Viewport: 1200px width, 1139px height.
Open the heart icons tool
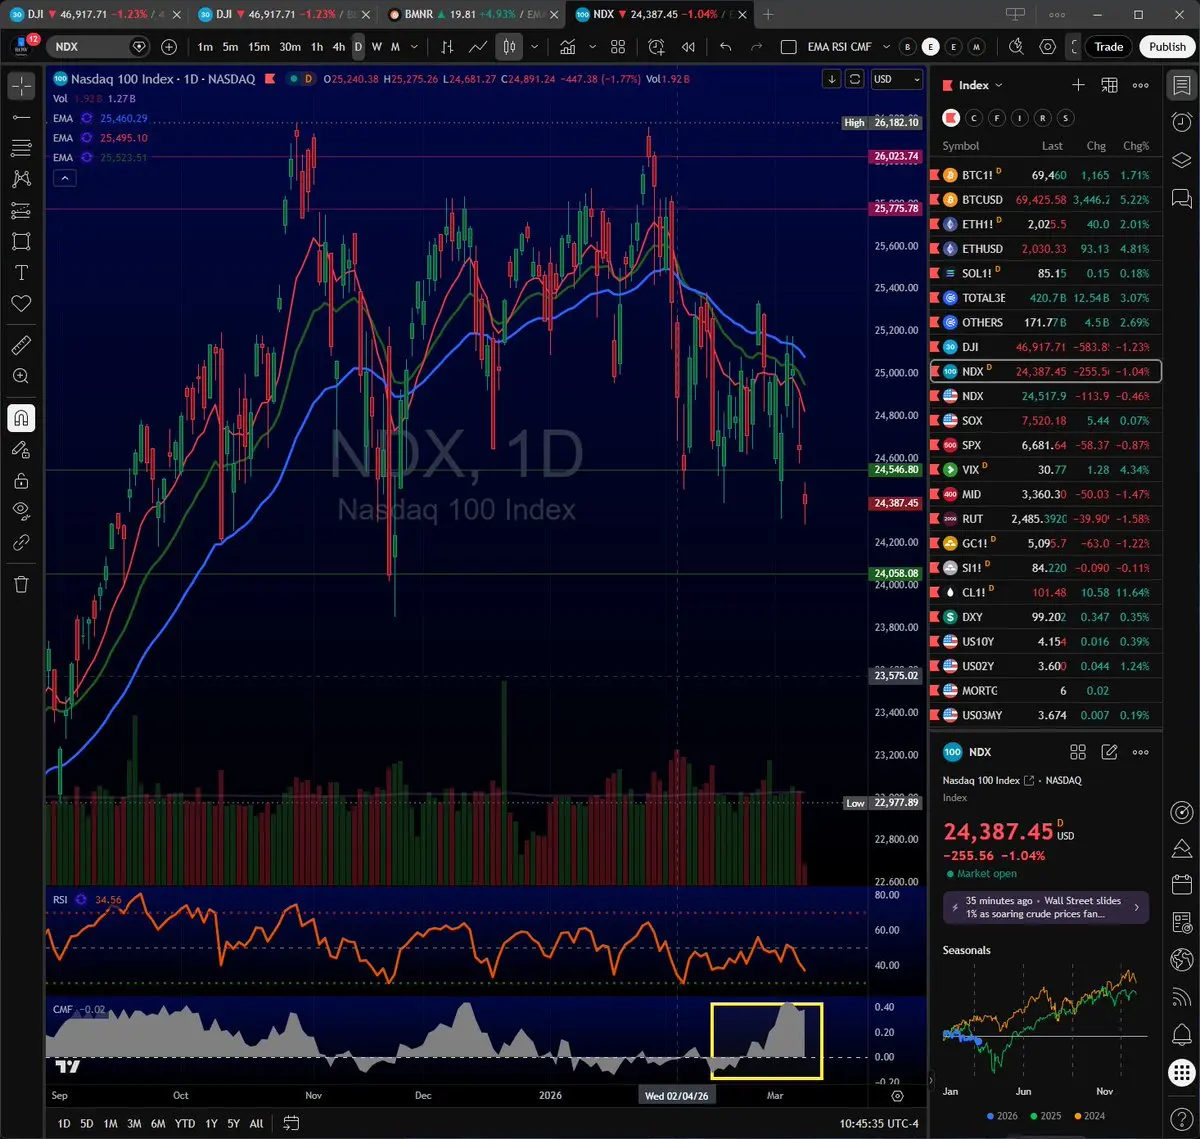[21, 303]
